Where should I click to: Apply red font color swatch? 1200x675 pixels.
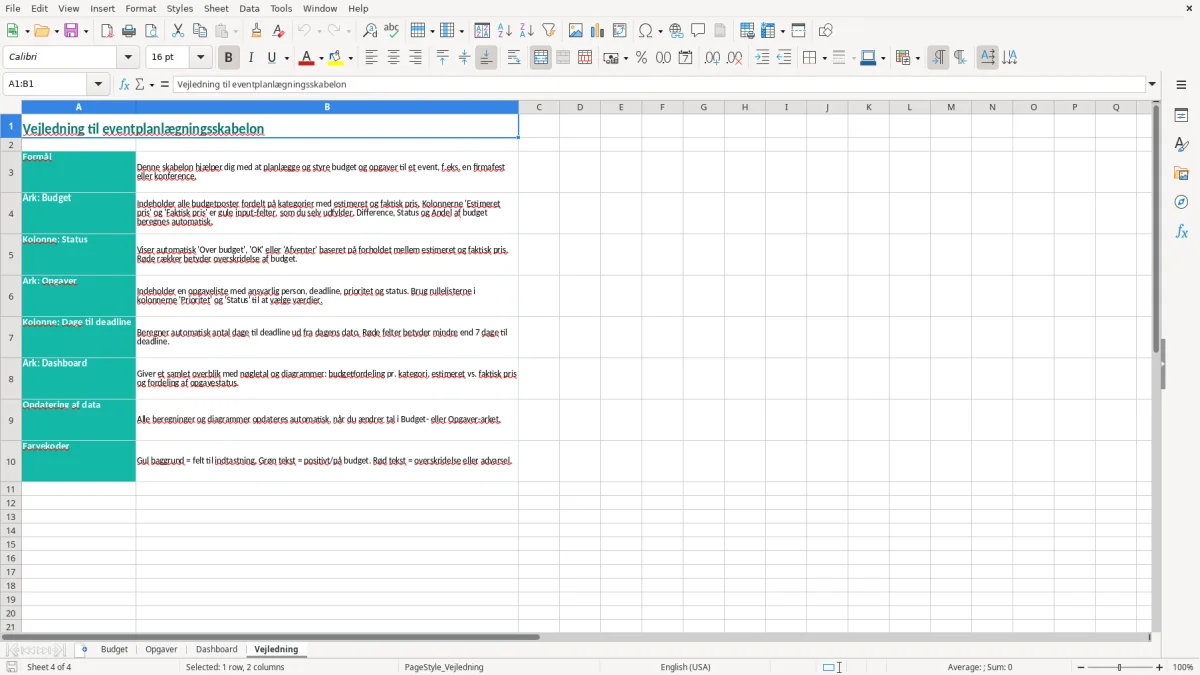[307, 58]
